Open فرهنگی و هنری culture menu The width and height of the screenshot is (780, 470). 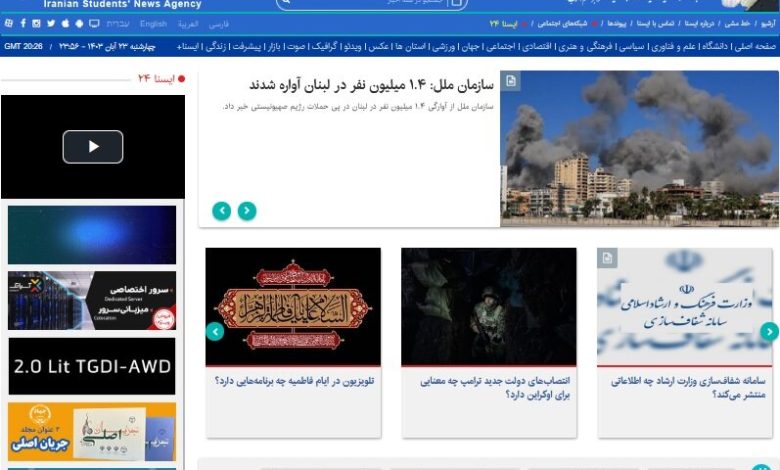pos(585,46)
